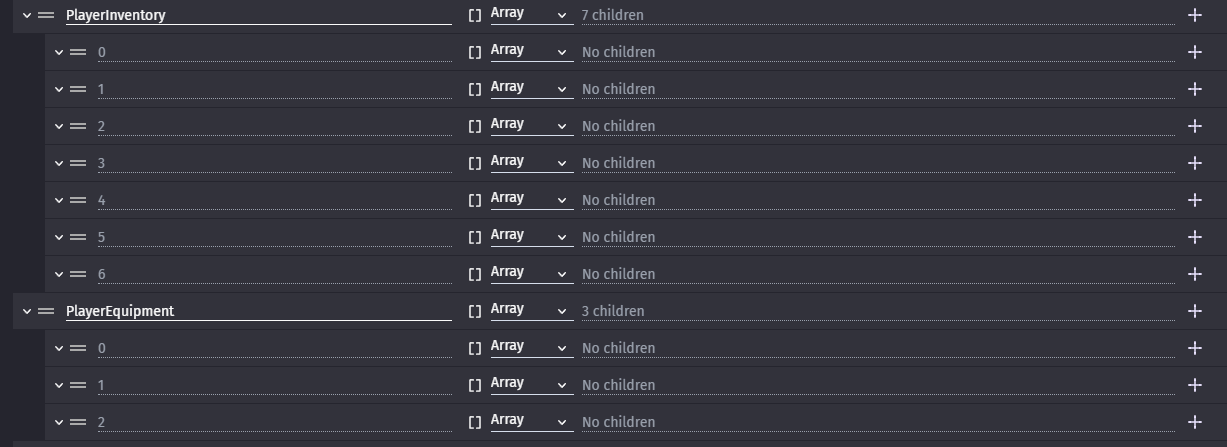Viewport: 1227px width, 447px height.
Task: Click the '7 children' value on PlayerInventory
Action: 613,15
